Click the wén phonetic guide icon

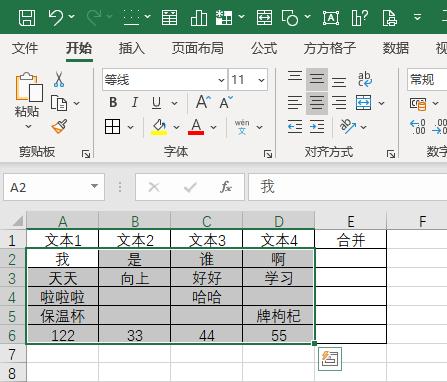coord(242,127)
